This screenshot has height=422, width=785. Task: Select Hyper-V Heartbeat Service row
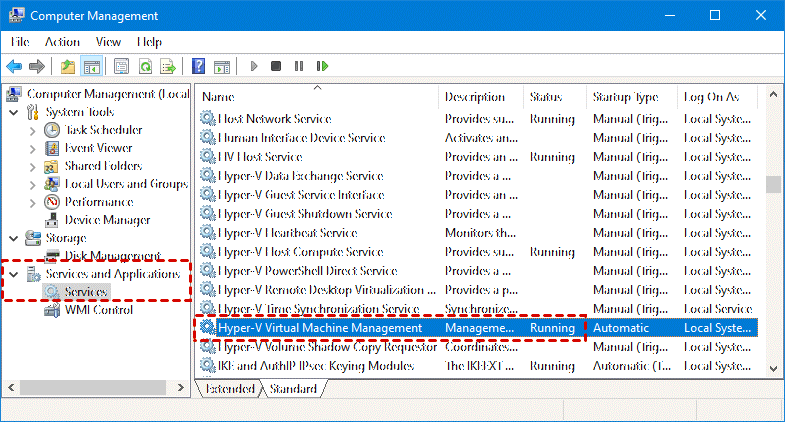[477, 233]
